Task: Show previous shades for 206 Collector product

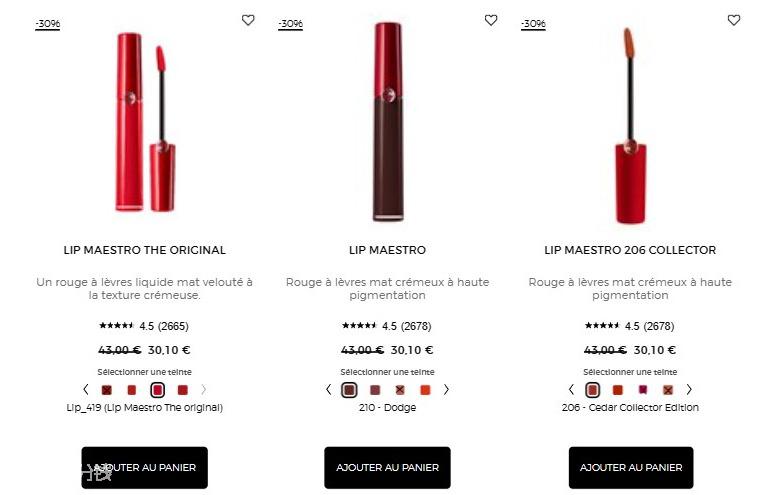Action: click(x=571, y=389)
